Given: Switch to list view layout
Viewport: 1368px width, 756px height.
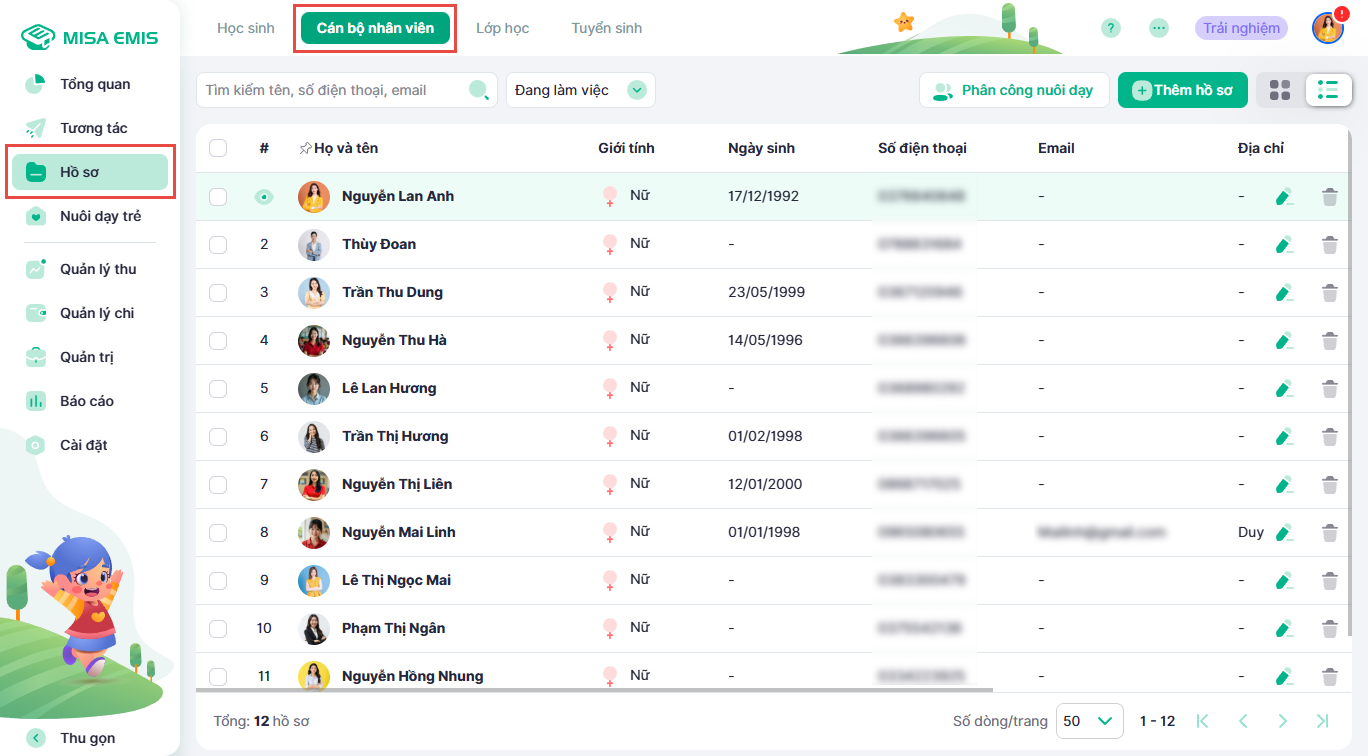Looking at the screenshot, I should tap(1328, 90).
